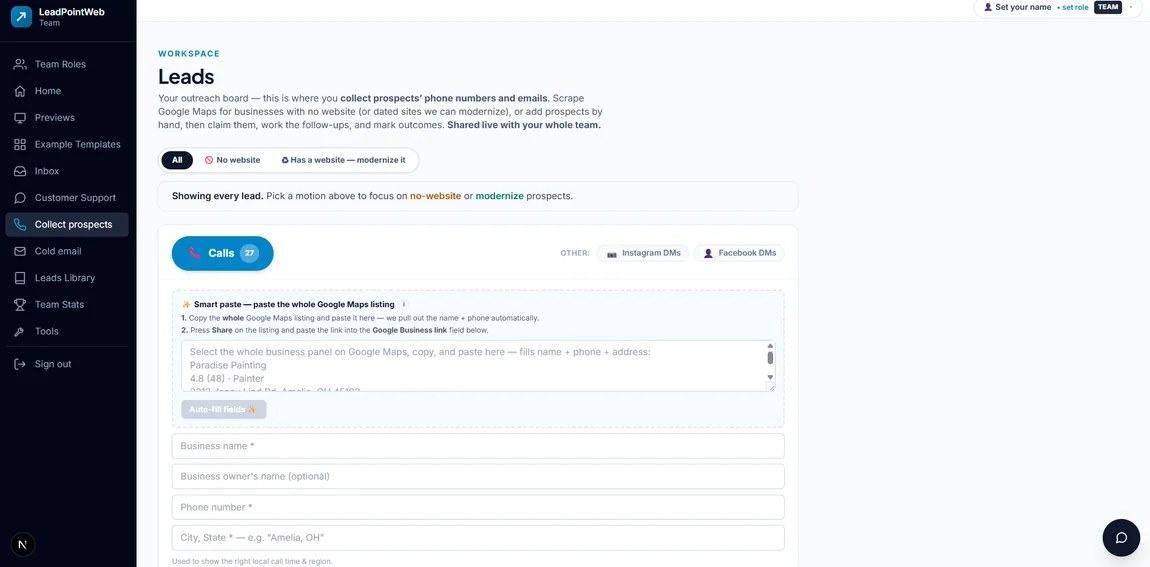The height and width of the screenshot is (567, 1150).
Task: Click the textarea scrollbar up arrow
Action: [x=770, y=345]
